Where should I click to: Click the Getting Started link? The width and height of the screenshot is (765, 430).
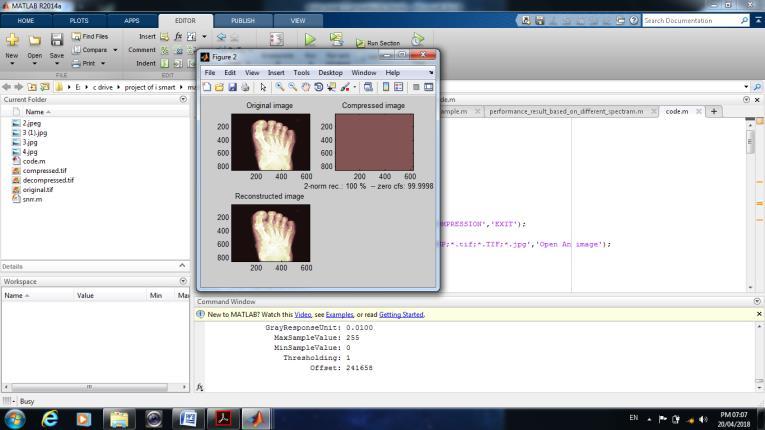401,314
